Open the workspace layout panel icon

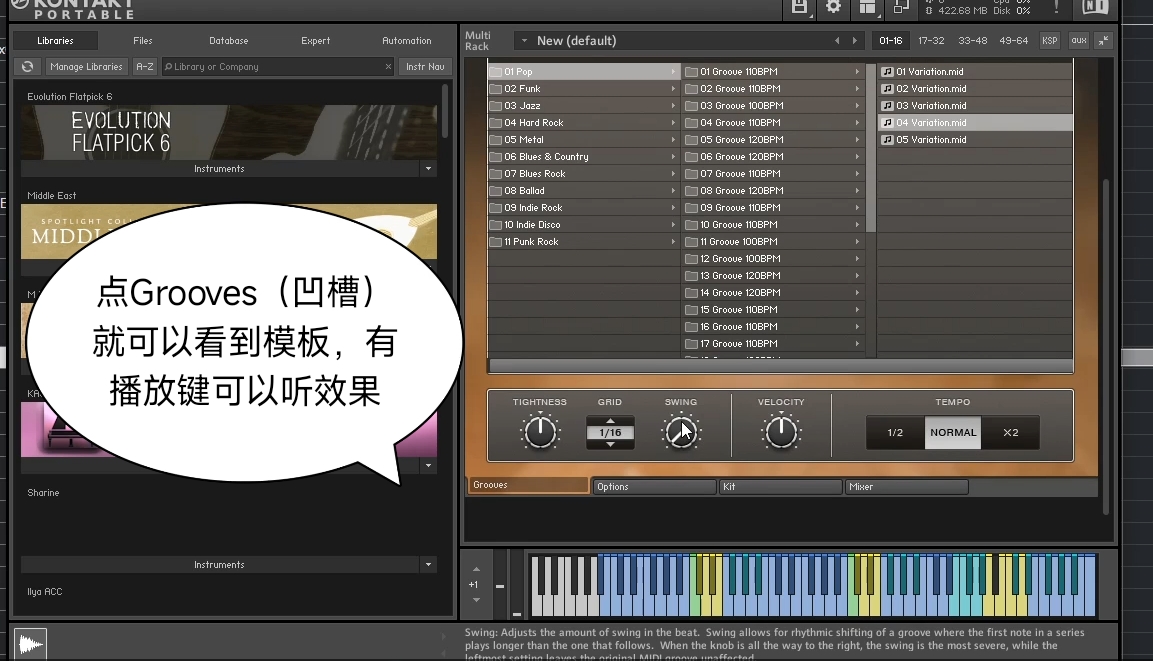868,7
